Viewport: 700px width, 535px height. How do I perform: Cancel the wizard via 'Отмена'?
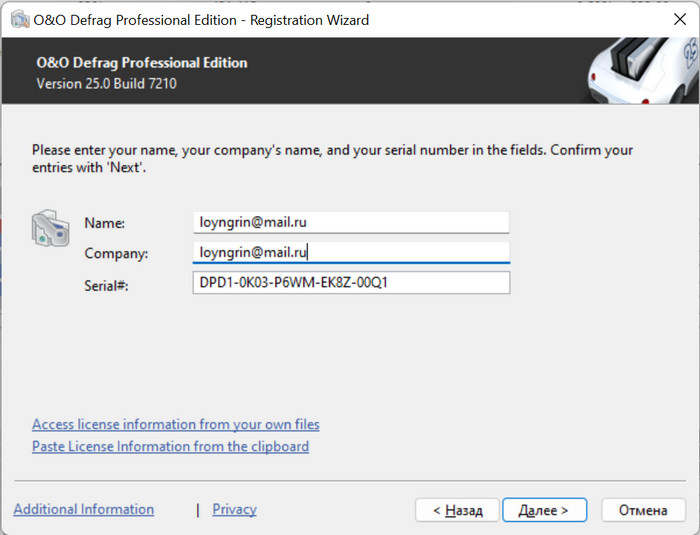(643, 510)
